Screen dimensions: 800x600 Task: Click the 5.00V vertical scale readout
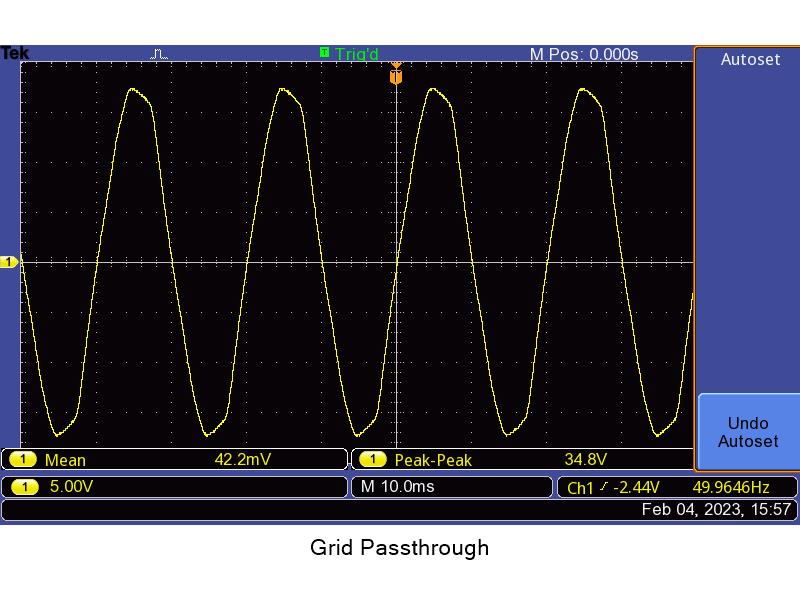pos(71,486)
